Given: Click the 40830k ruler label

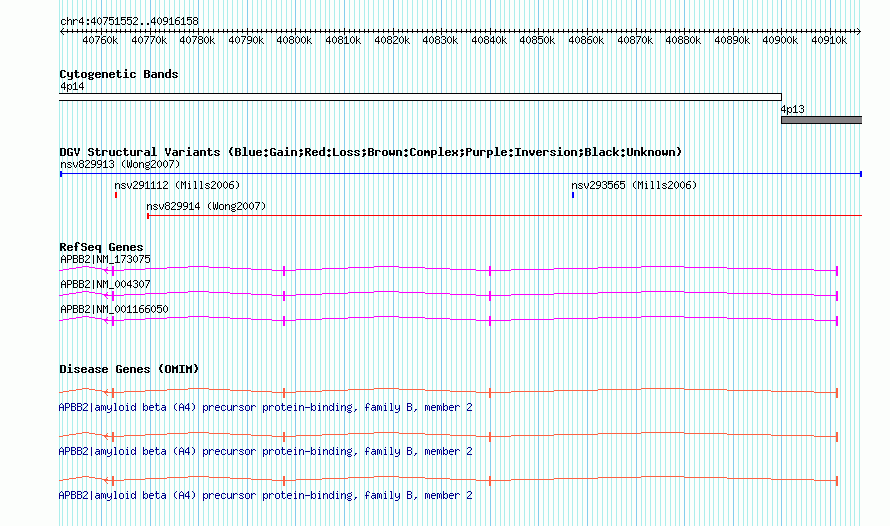Looking at the screenshot, I should [440, 40].
